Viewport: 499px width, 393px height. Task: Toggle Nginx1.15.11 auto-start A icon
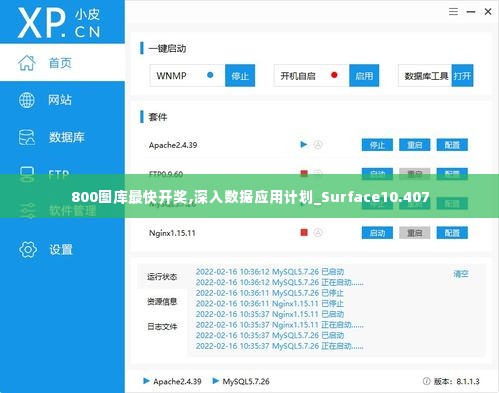318,233
